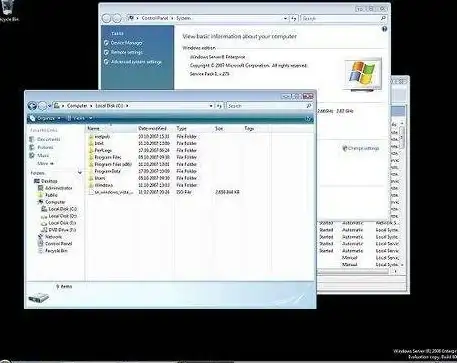Select the Program Files (x86) folder

click(x=110, y=164)
